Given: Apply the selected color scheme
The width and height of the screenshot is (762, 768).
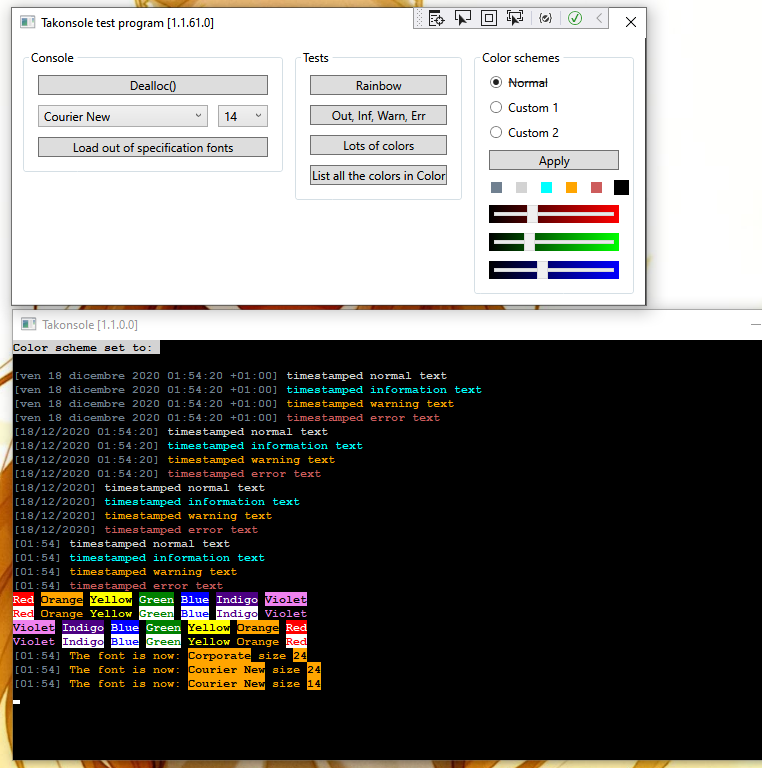Looking at the screenshot, I should [554, 161].
